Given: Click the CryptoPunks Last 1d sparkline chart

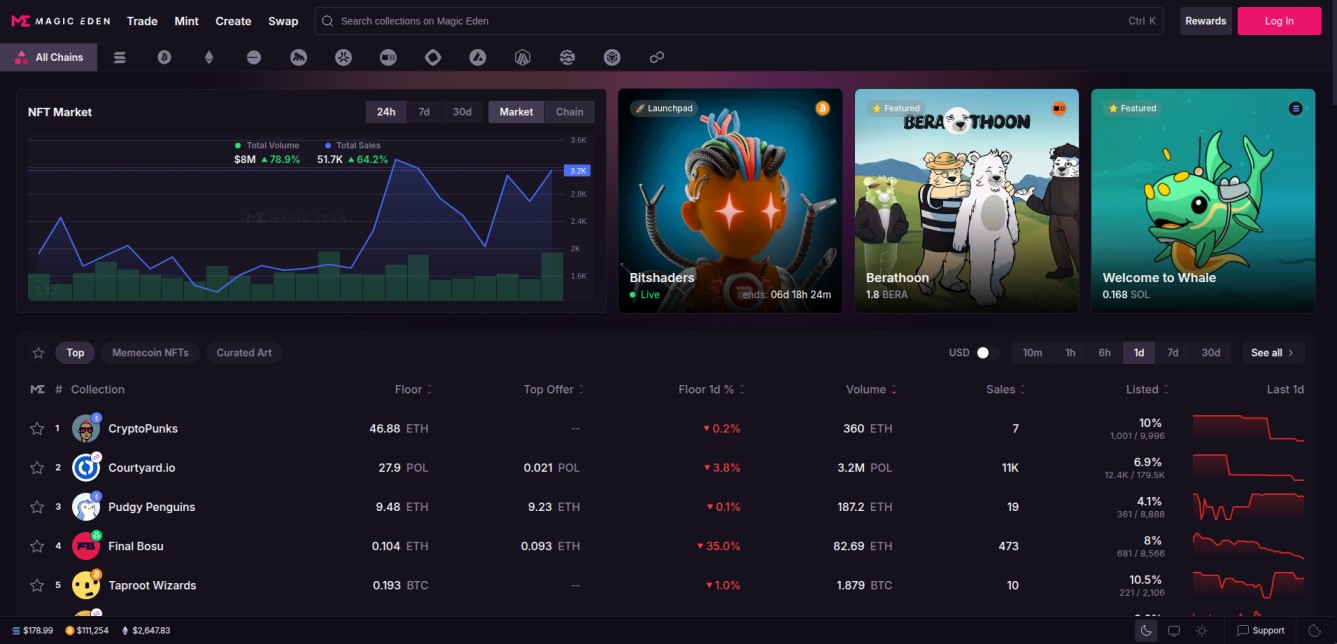Looking at the screenshot, I should pos(1248,429).
